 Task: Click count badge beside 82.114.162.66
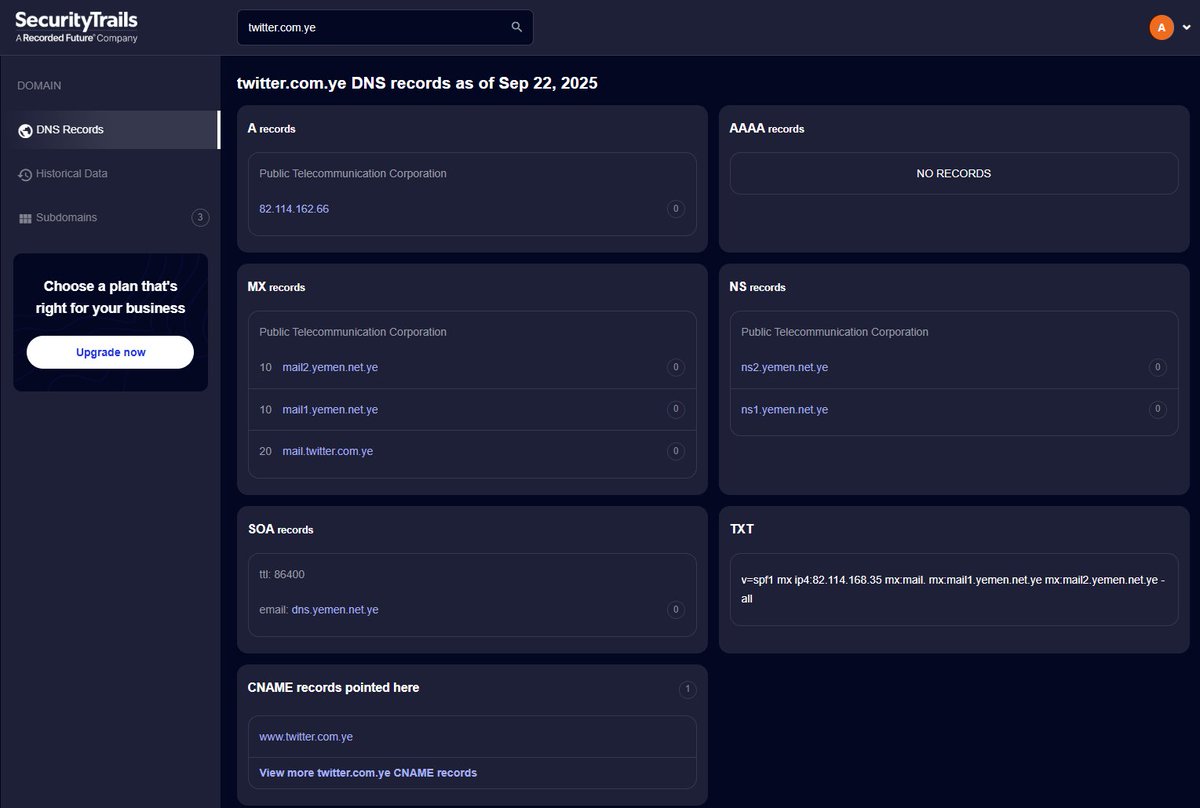point(676,209)
